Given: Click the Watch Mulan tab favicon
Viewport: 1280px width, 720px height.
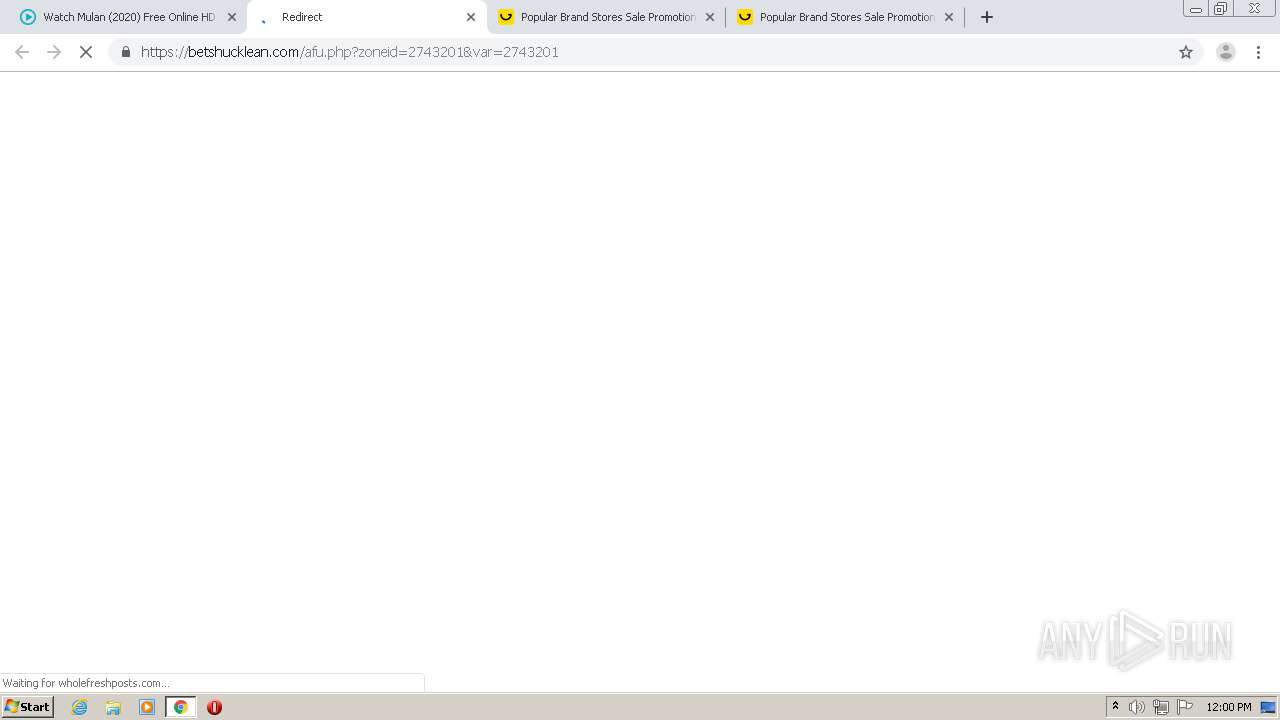Looking at the screenshot, I should [x=28, y=17].
